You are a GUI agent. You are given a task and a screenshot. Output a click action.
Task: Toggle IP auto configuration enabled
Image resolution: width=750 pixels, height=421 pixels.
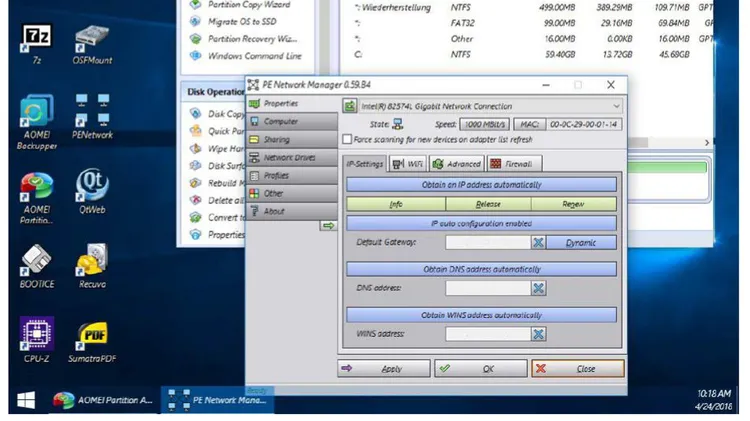[481, 223]
